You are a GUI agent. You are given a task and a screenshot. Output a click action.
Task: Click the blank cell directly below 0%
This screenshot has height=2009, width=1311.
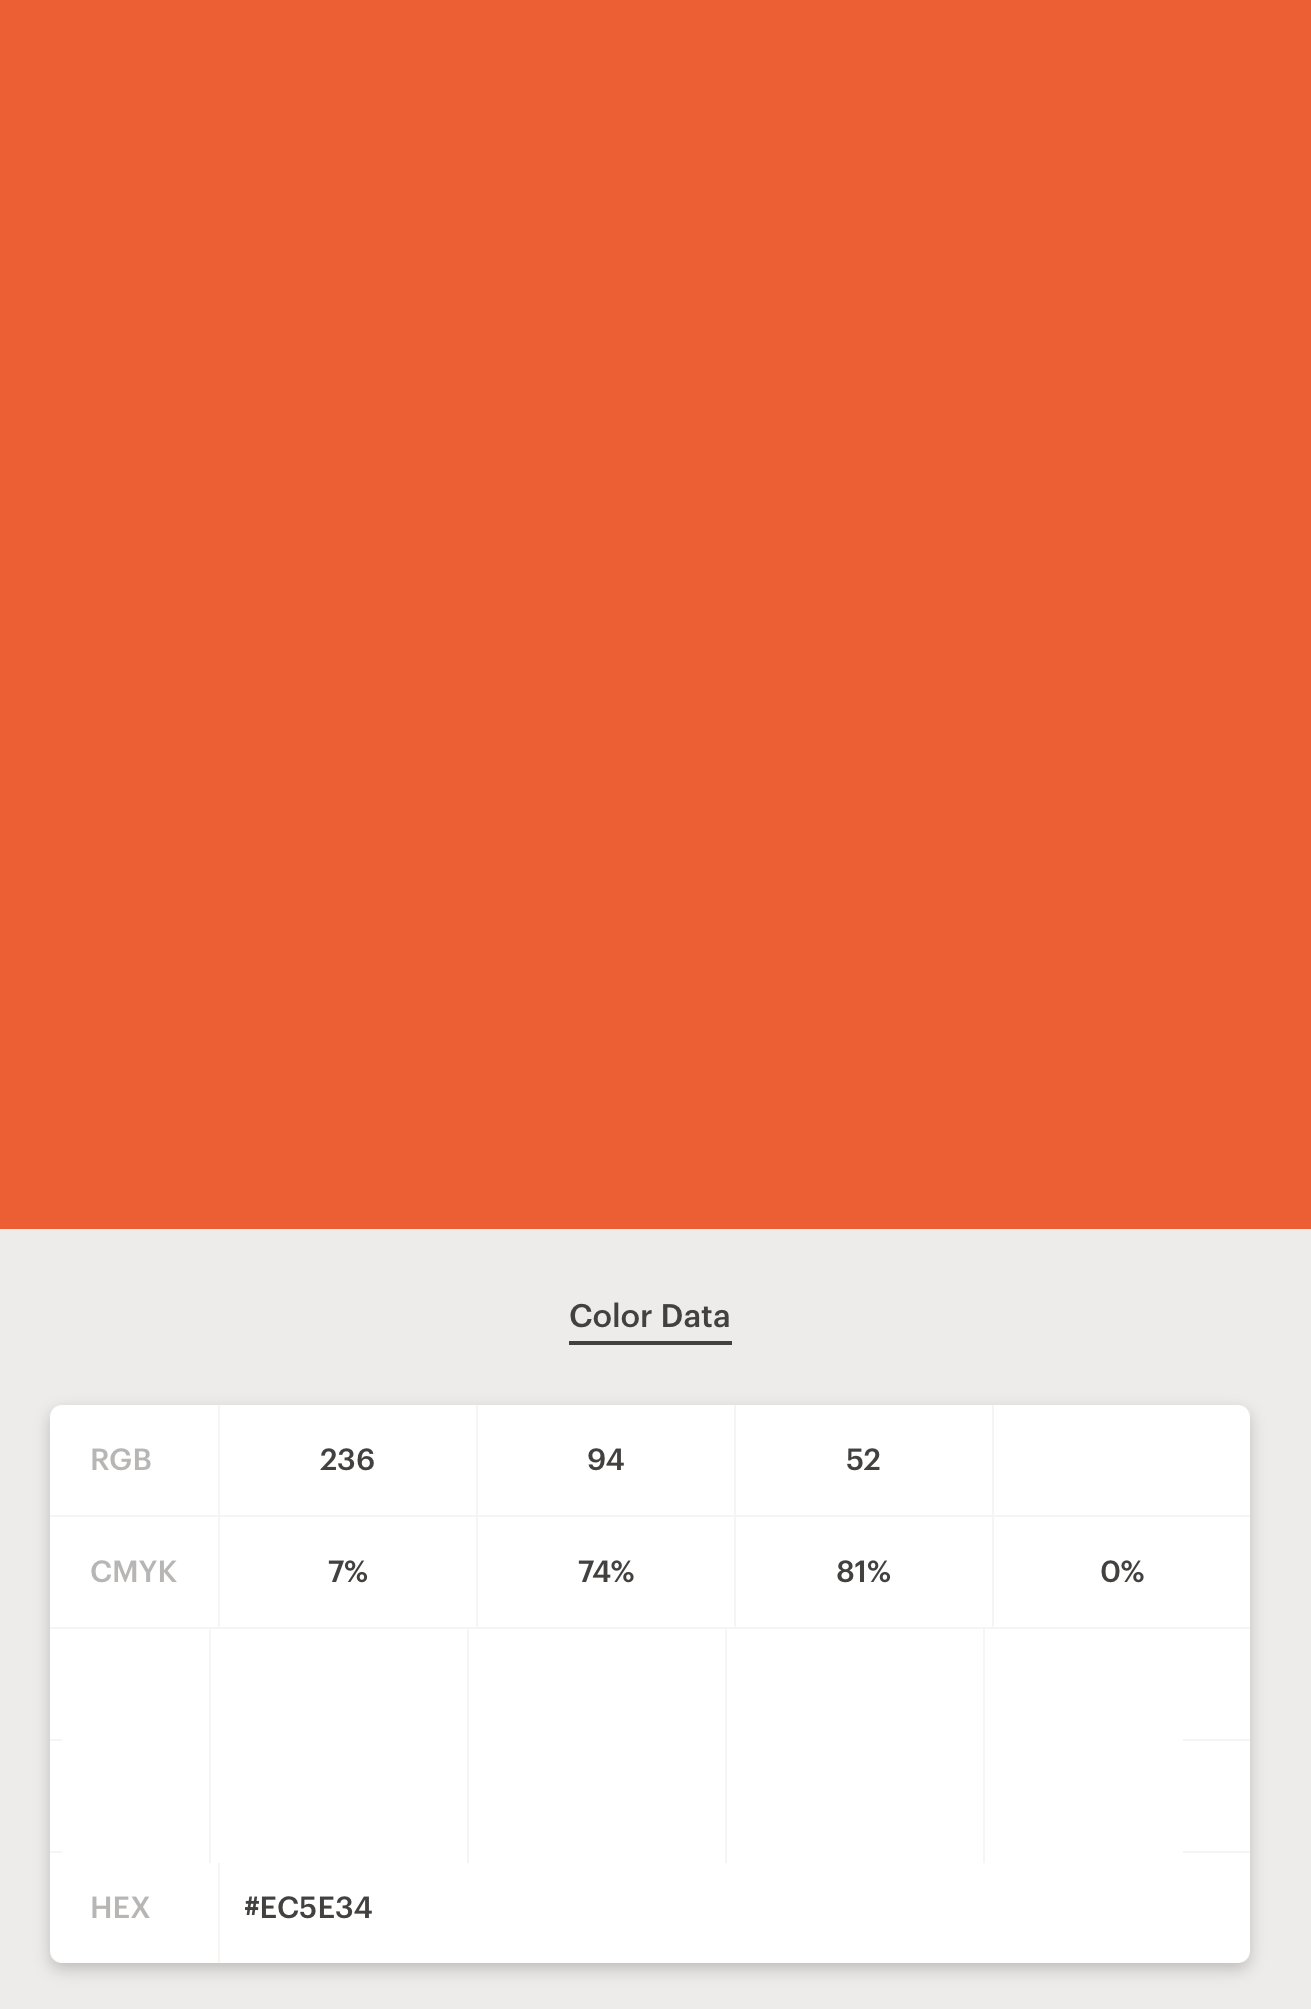point(1117,1684)
